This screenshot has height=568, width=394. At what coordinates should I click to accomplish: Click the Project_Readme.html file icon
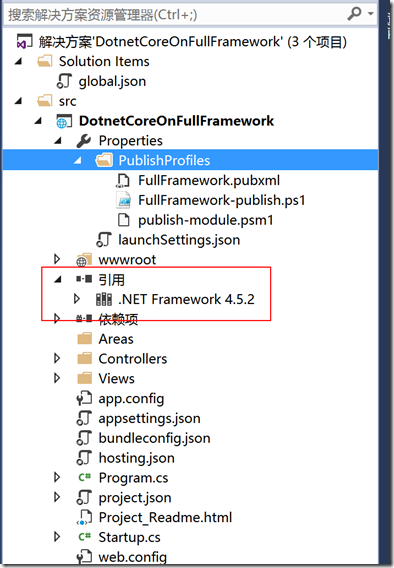pos(84,517)
